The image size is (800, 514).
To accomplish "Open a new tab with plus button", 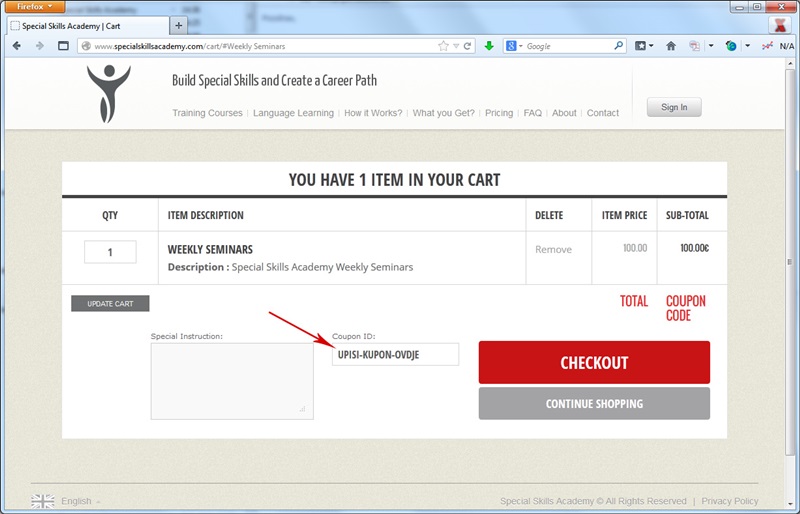I will pyautogui.click(x=179, y=25).
